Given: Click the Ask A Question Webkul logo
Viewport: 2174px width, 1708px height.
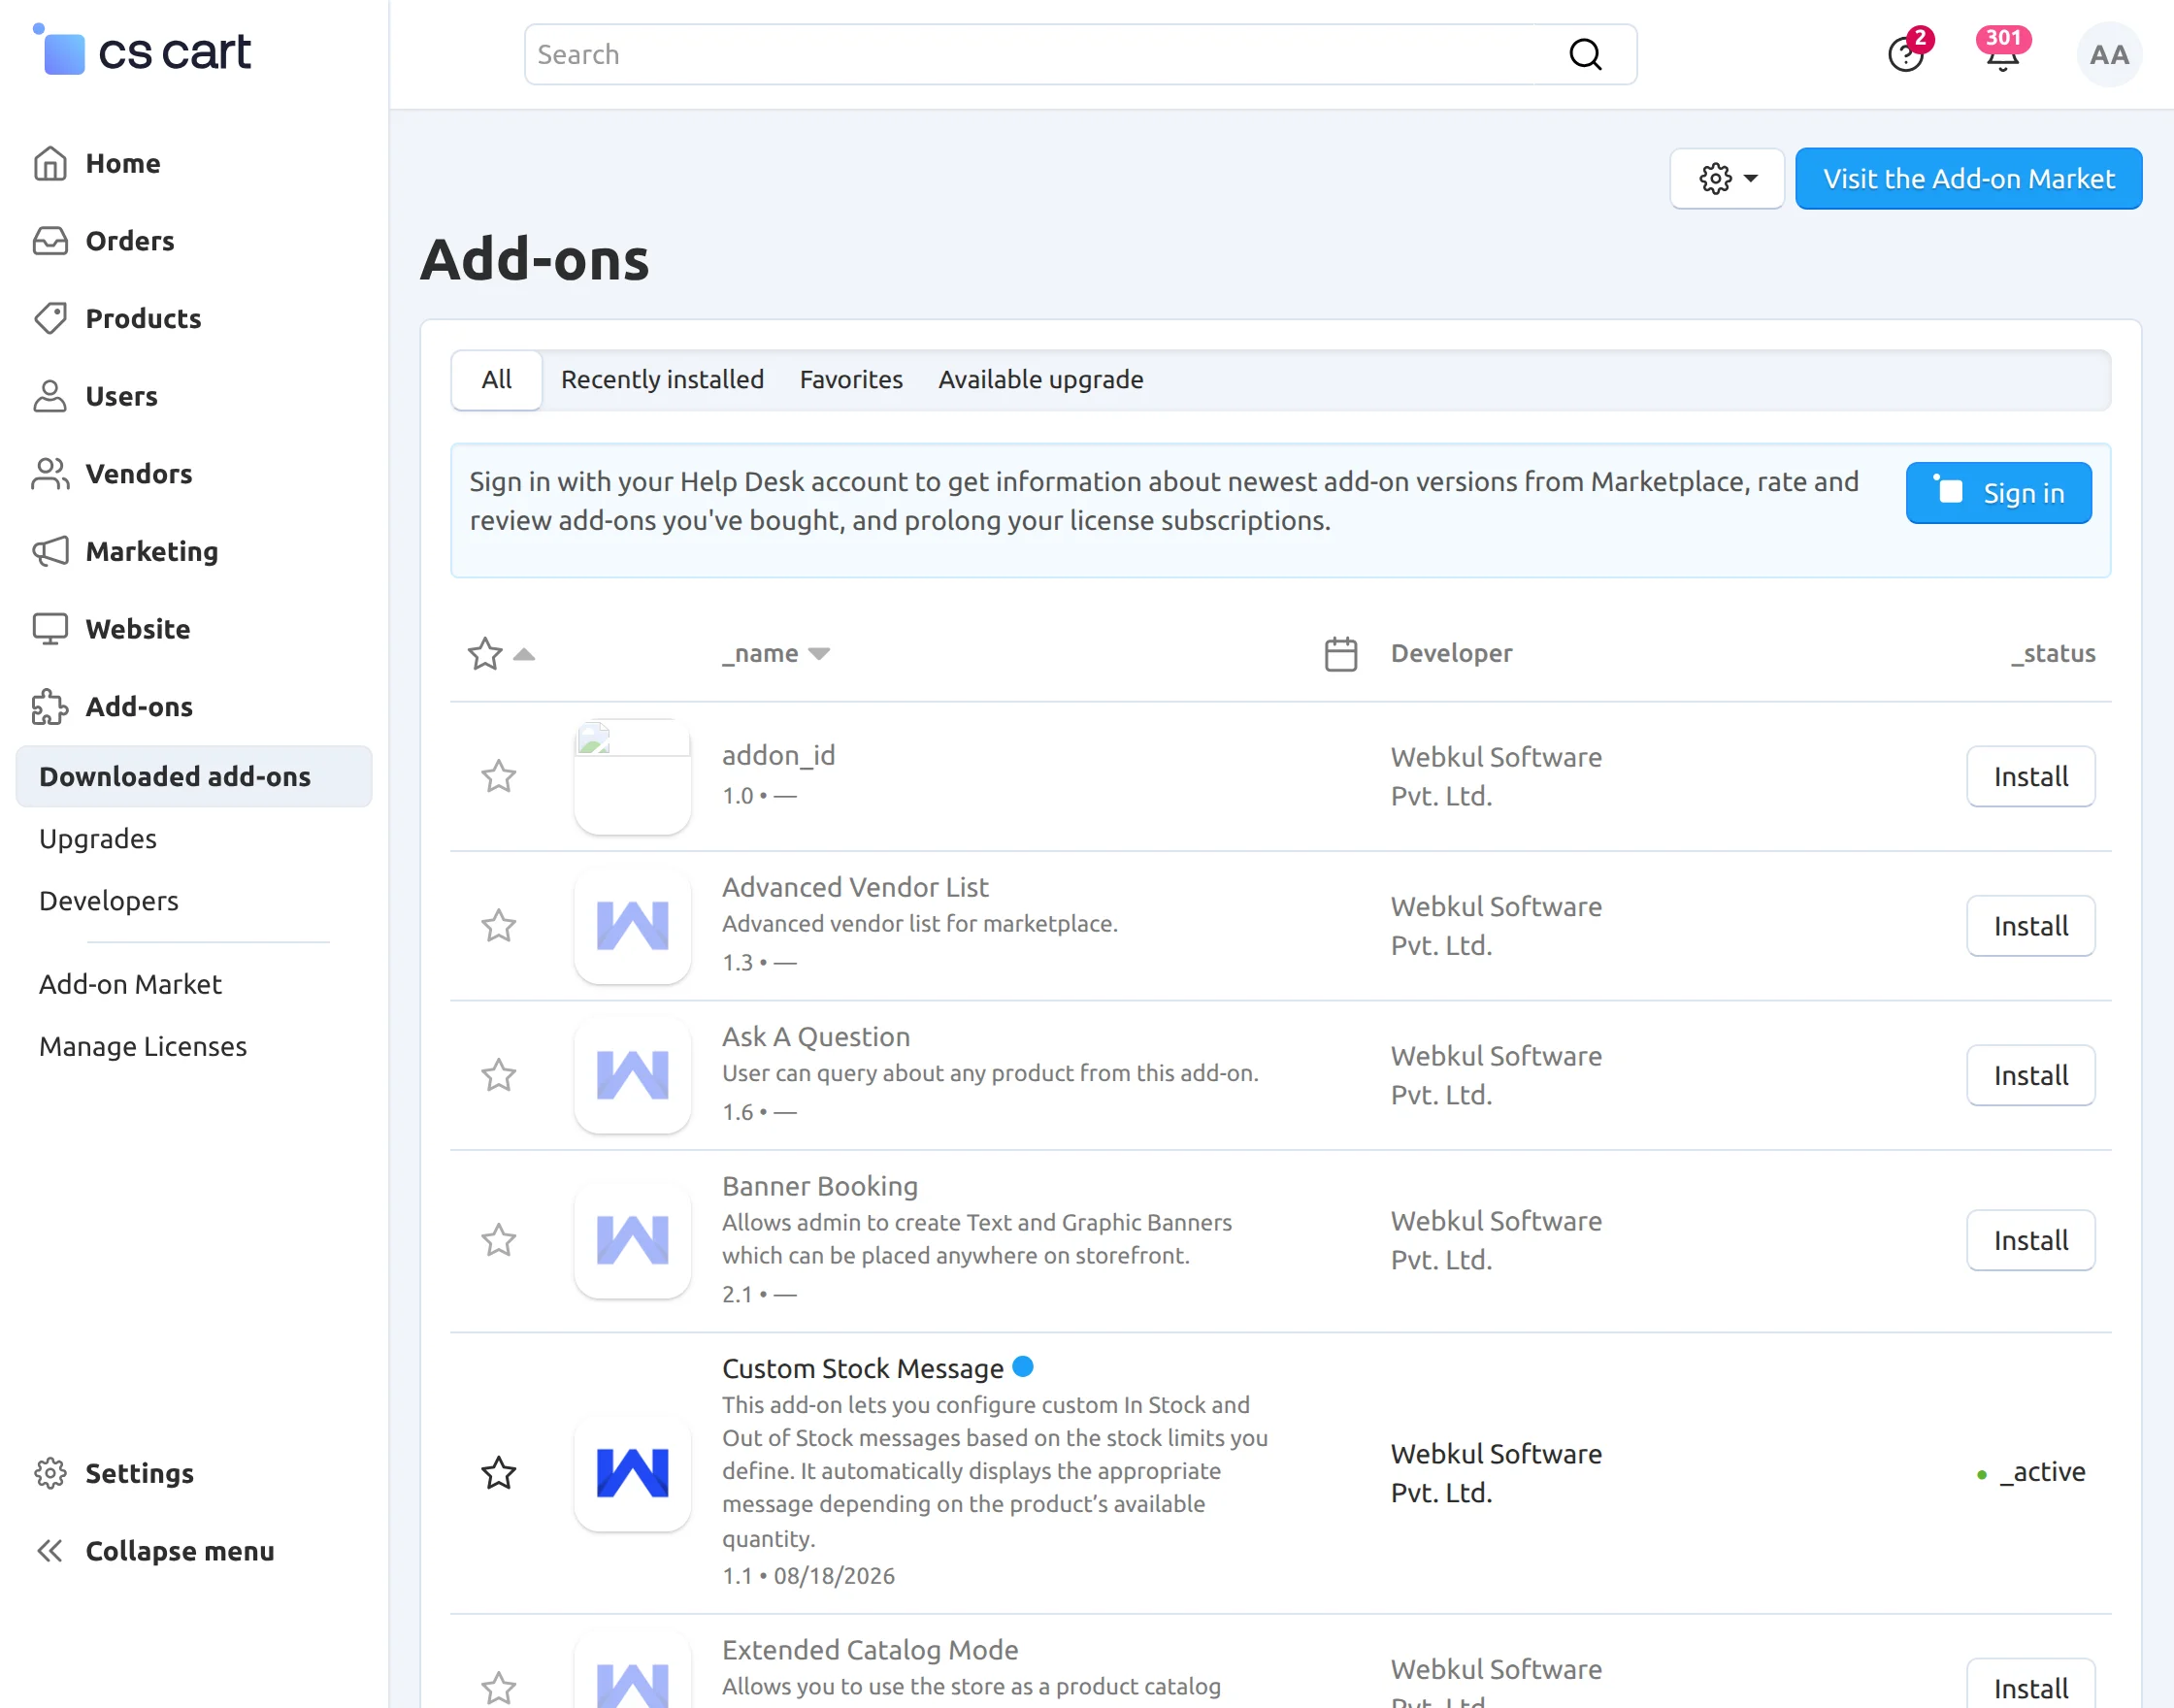Looking at the screenshot, I should click(633, 1075).
